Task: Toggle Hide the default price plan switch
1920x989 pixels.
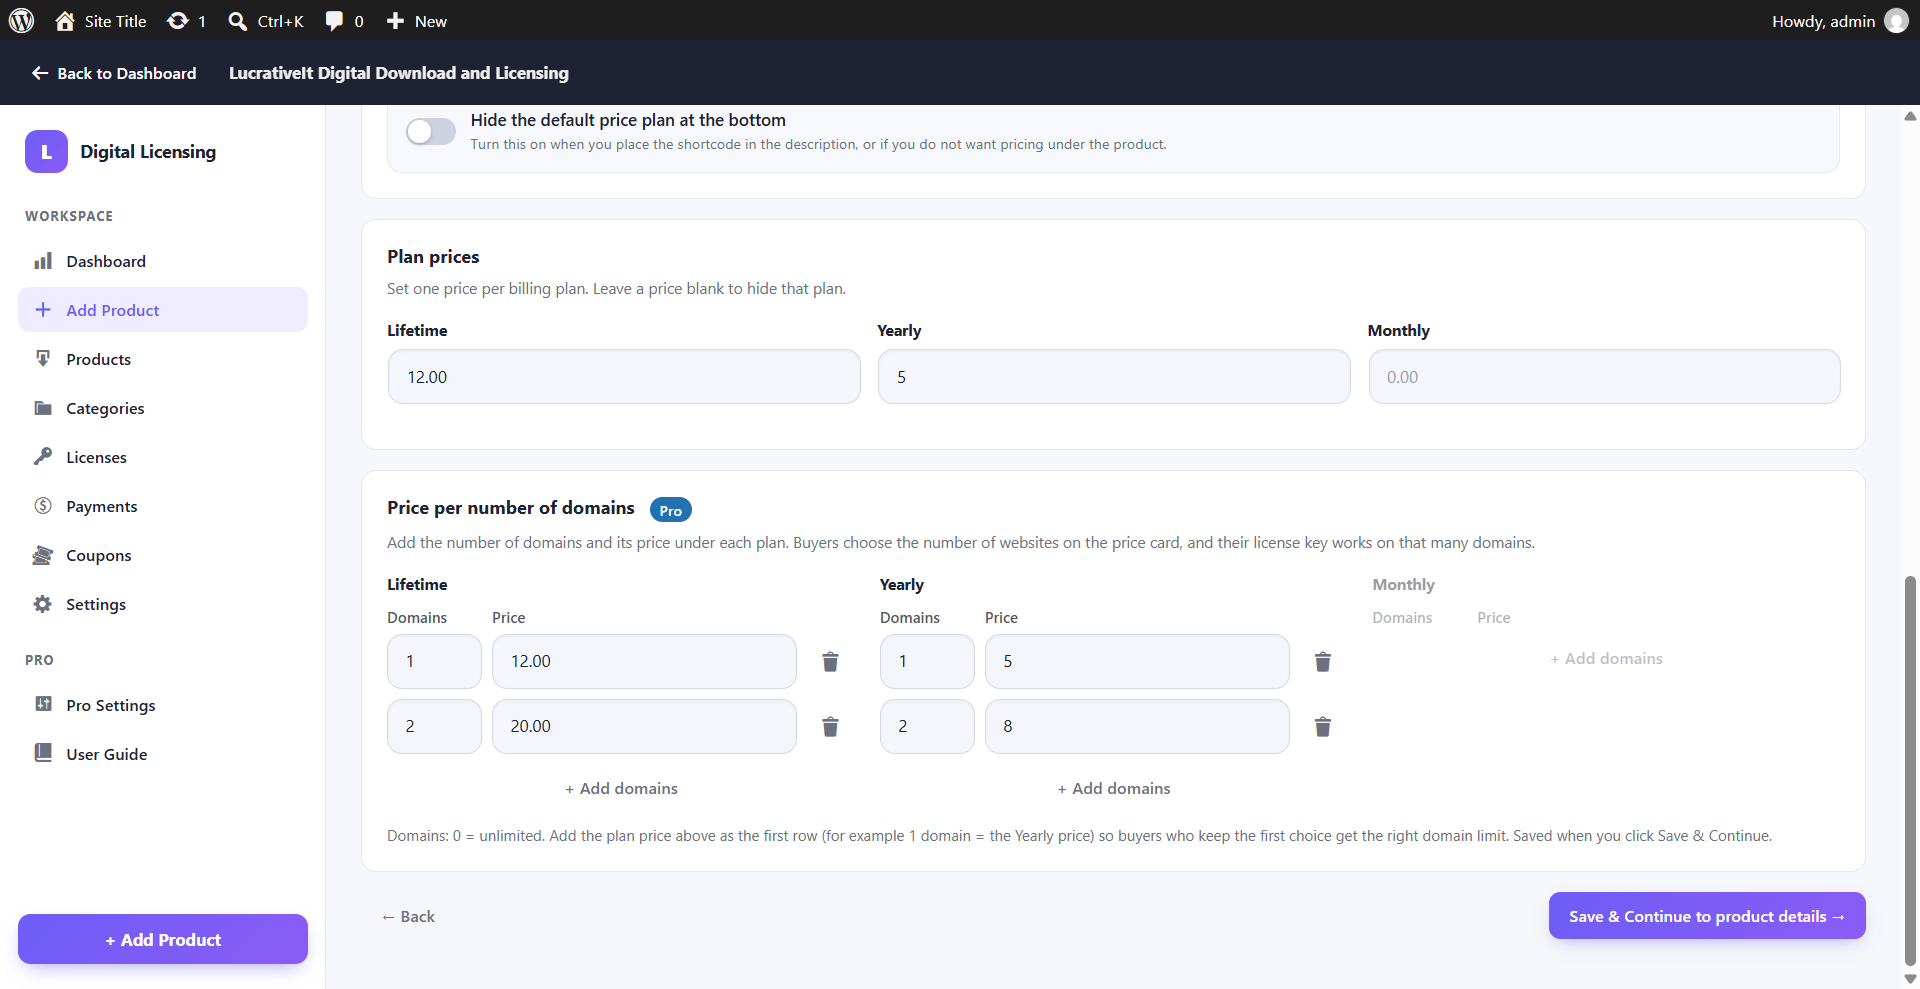Action: [431, 131]
